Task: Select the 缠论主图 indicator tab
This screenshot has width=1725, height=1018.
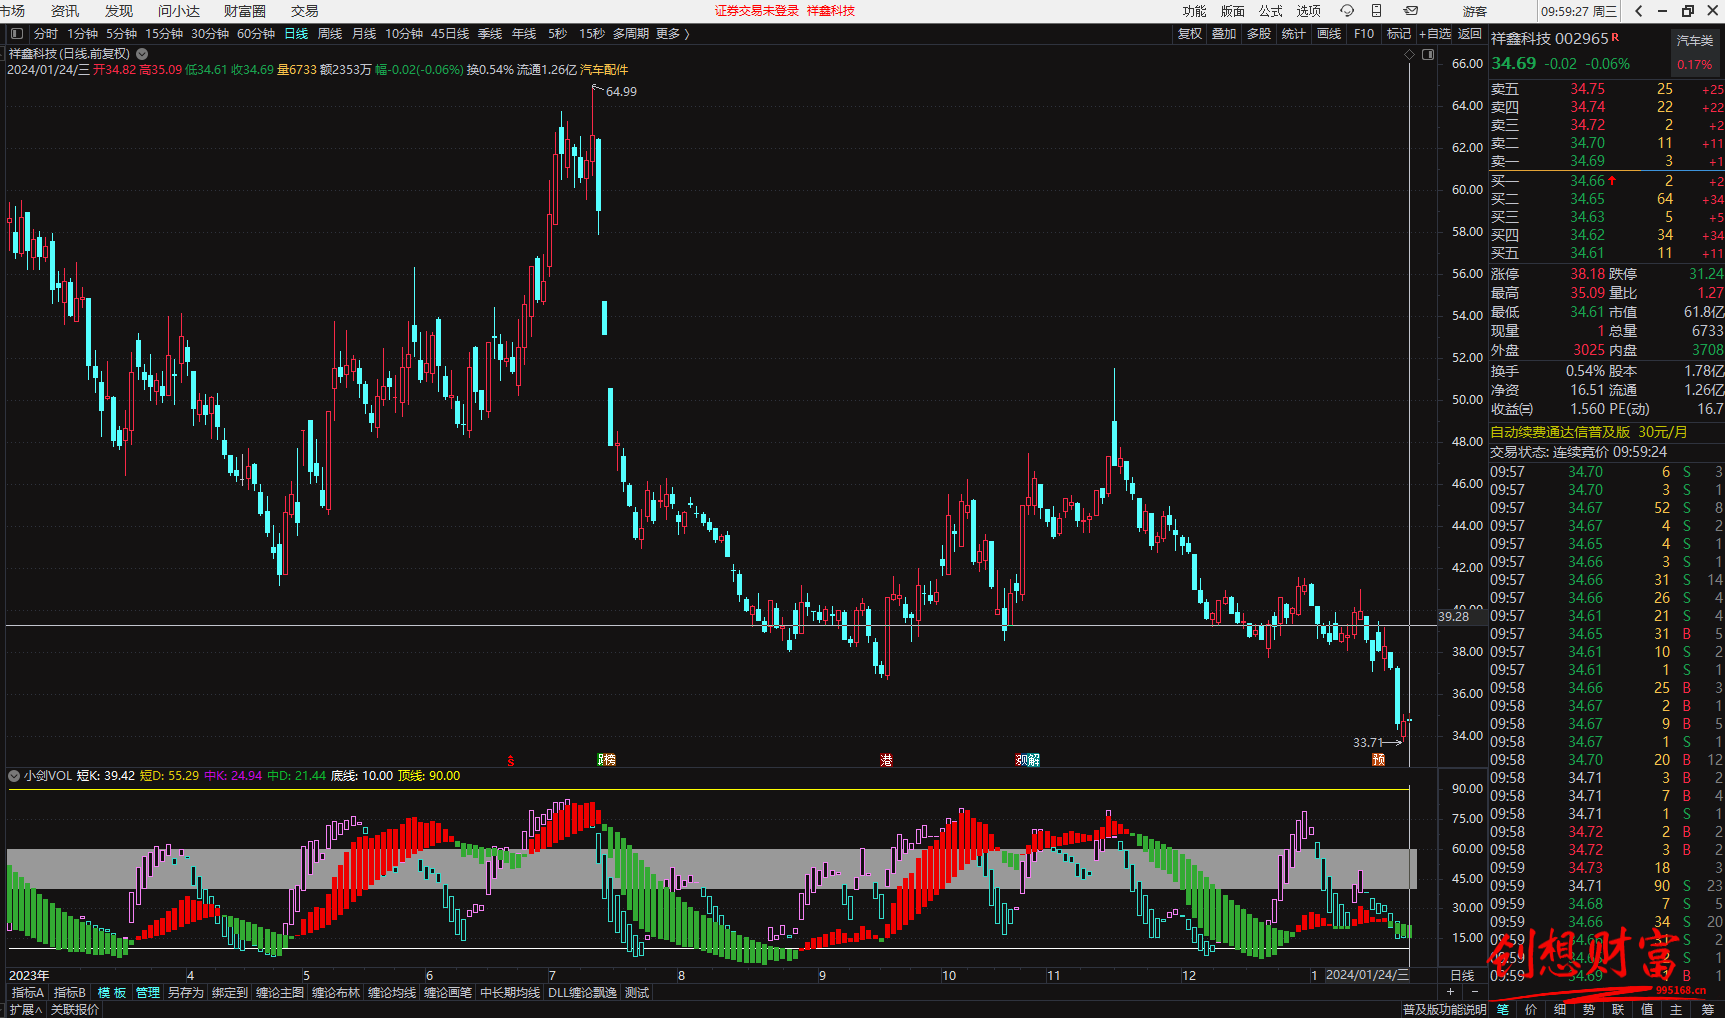Action: [x=279, y=993]
